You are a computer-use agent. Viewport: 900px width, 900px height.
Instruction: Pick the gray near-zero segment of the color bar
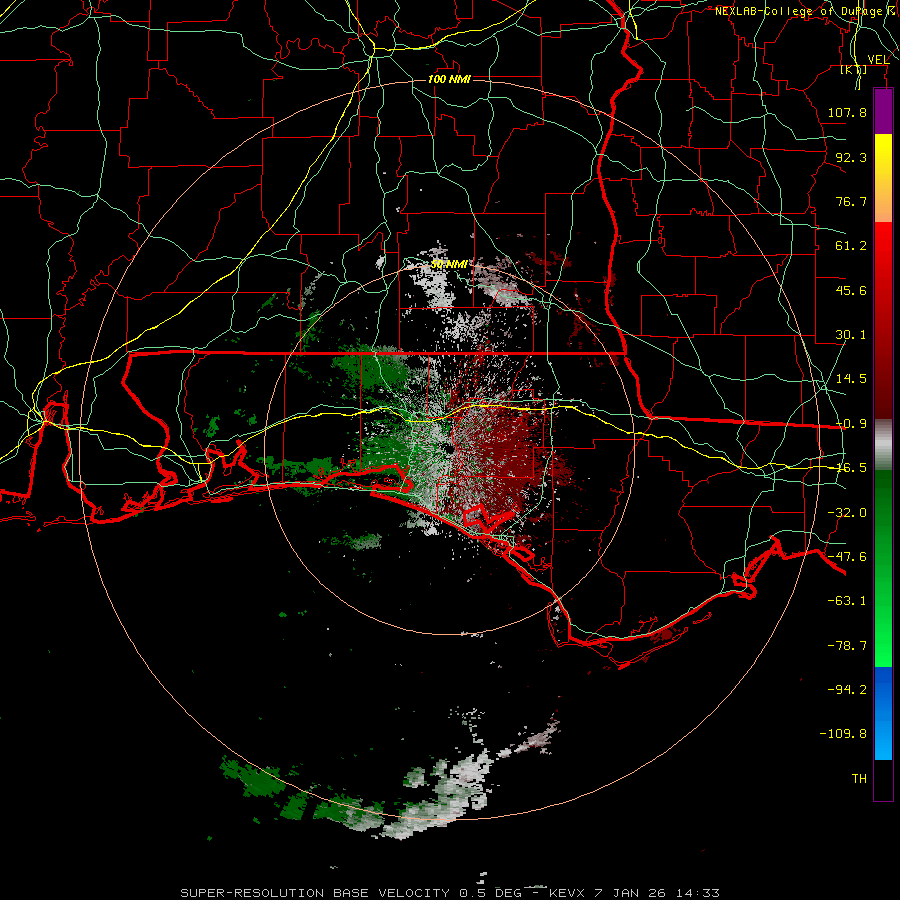[x=883, y=444]
